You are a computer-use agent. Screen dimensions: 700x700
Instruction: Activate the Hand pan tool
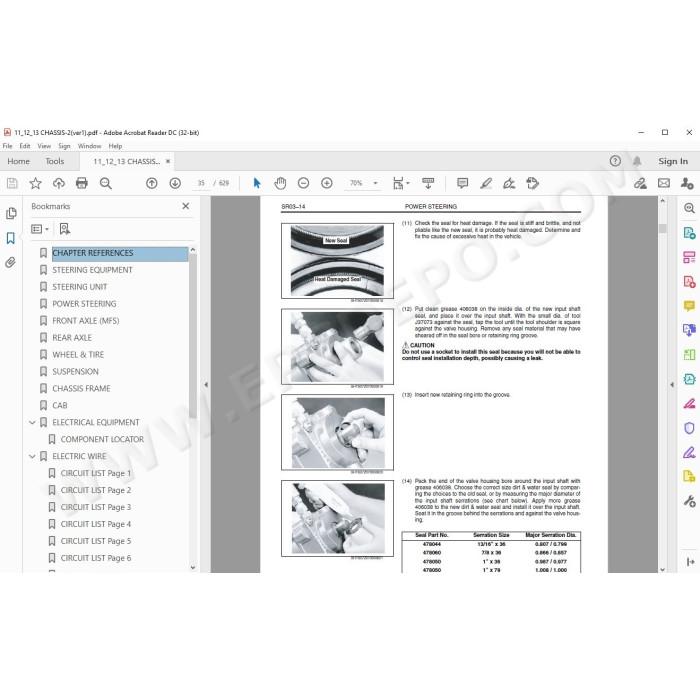[x=280, y=183]
